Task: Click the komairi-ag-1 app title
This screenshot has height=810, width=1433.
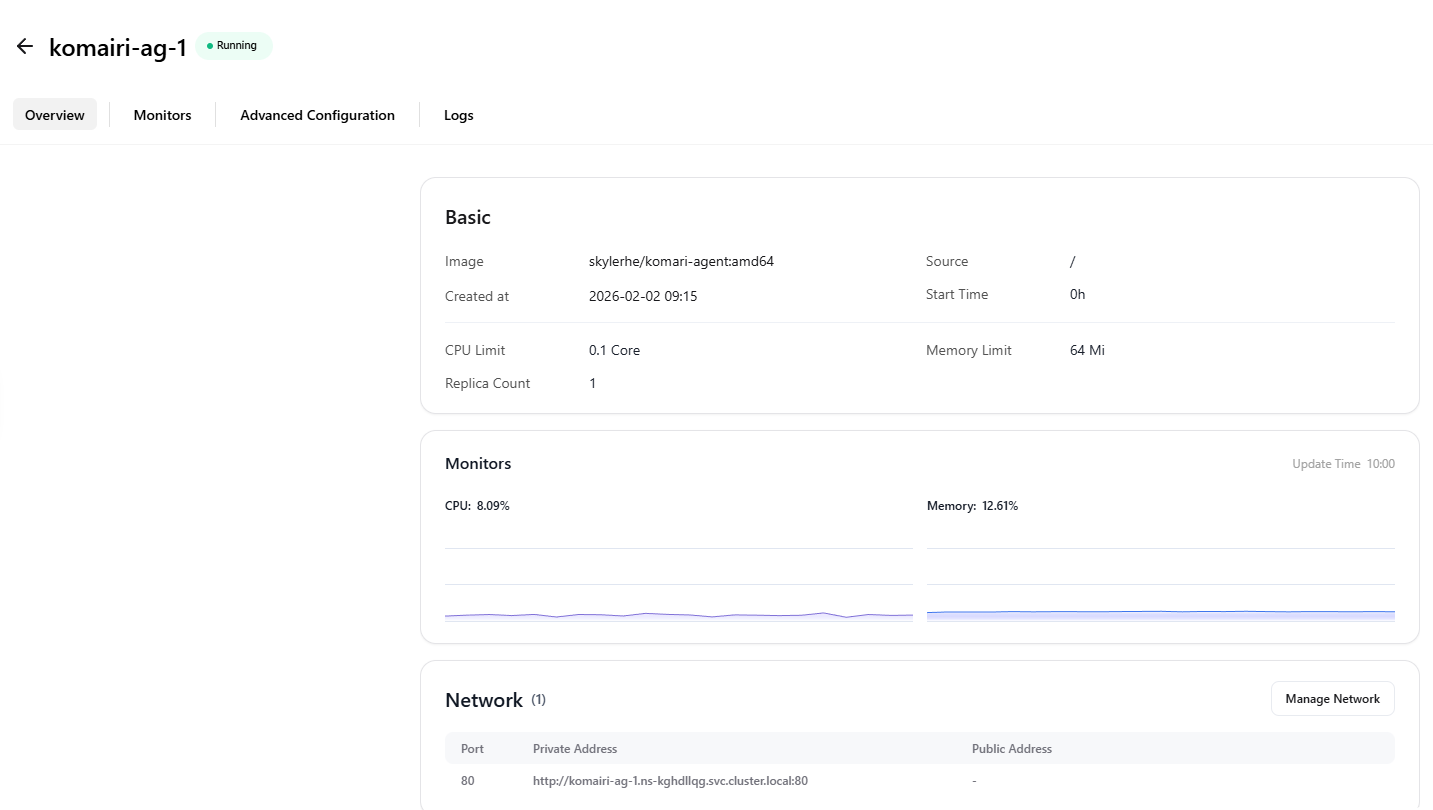Action: coord(118,48)
